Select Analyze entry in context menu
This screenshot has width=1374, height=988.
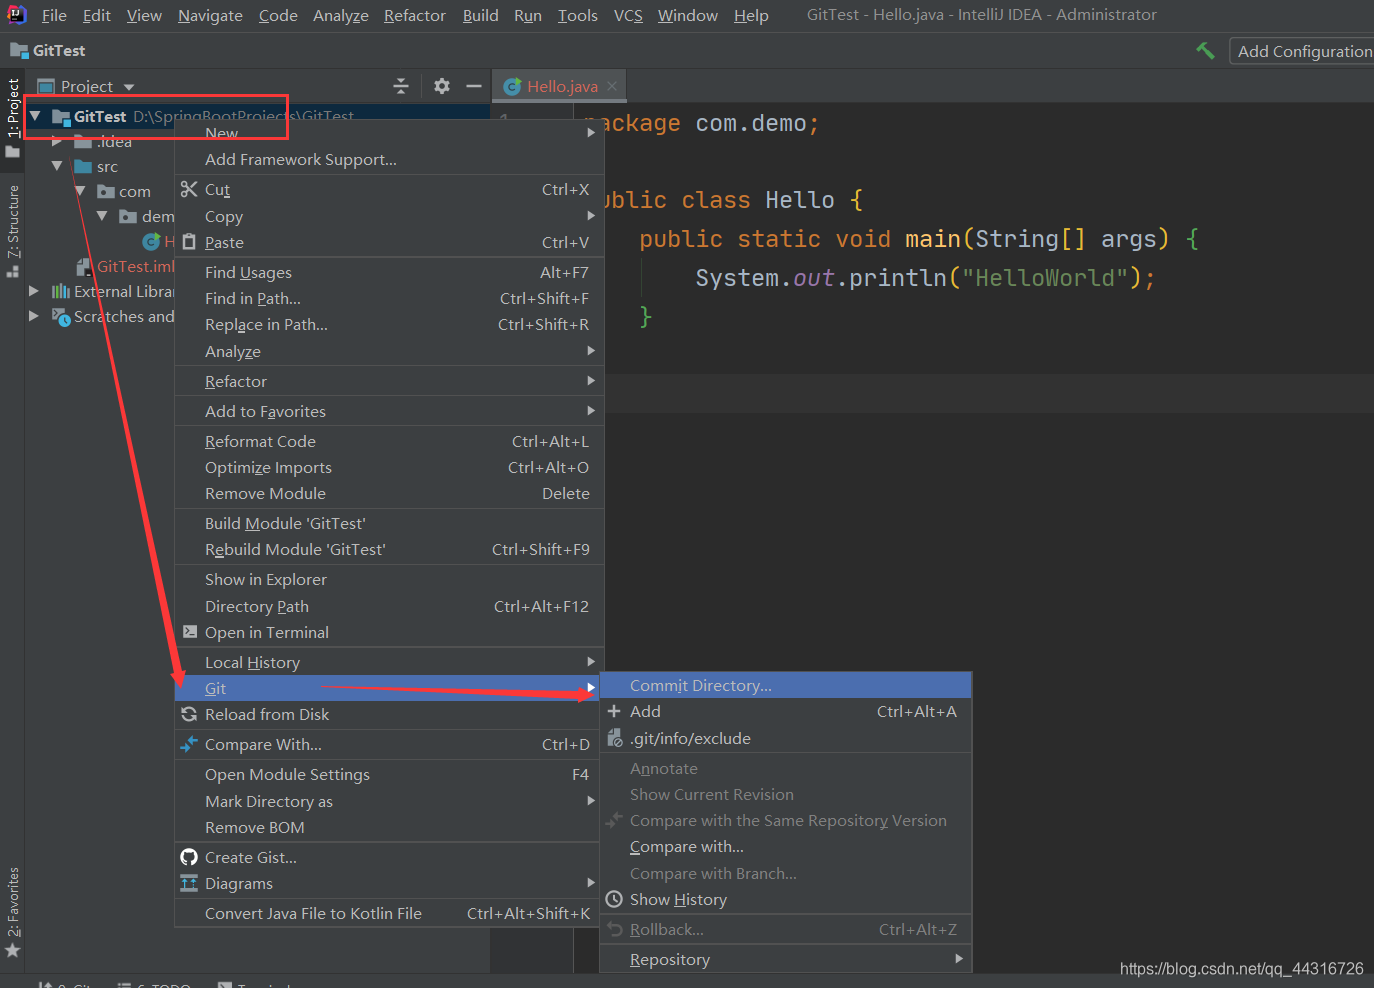click(x=389, y=351)
